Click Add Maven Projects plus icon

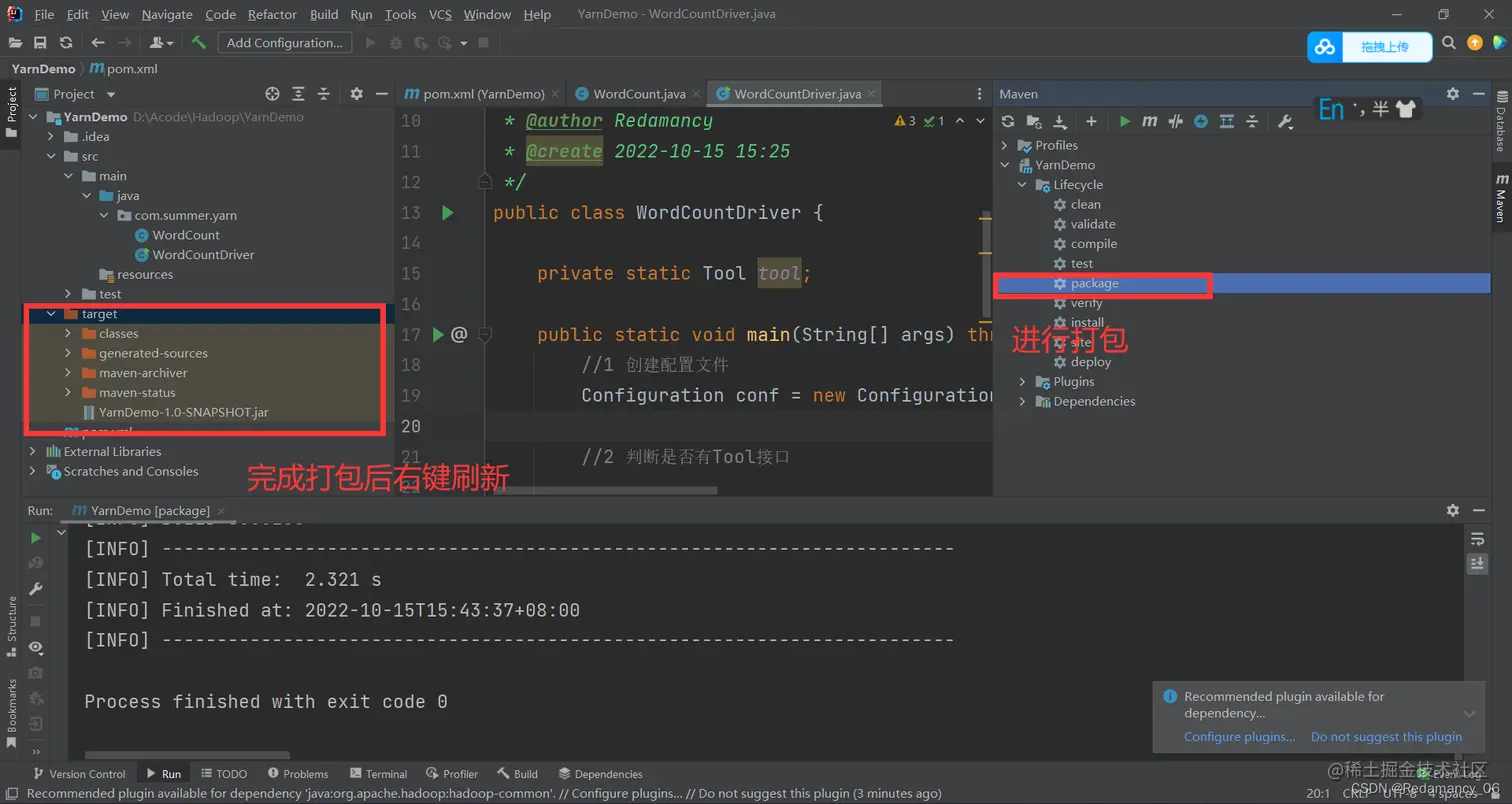(1091, 121)
